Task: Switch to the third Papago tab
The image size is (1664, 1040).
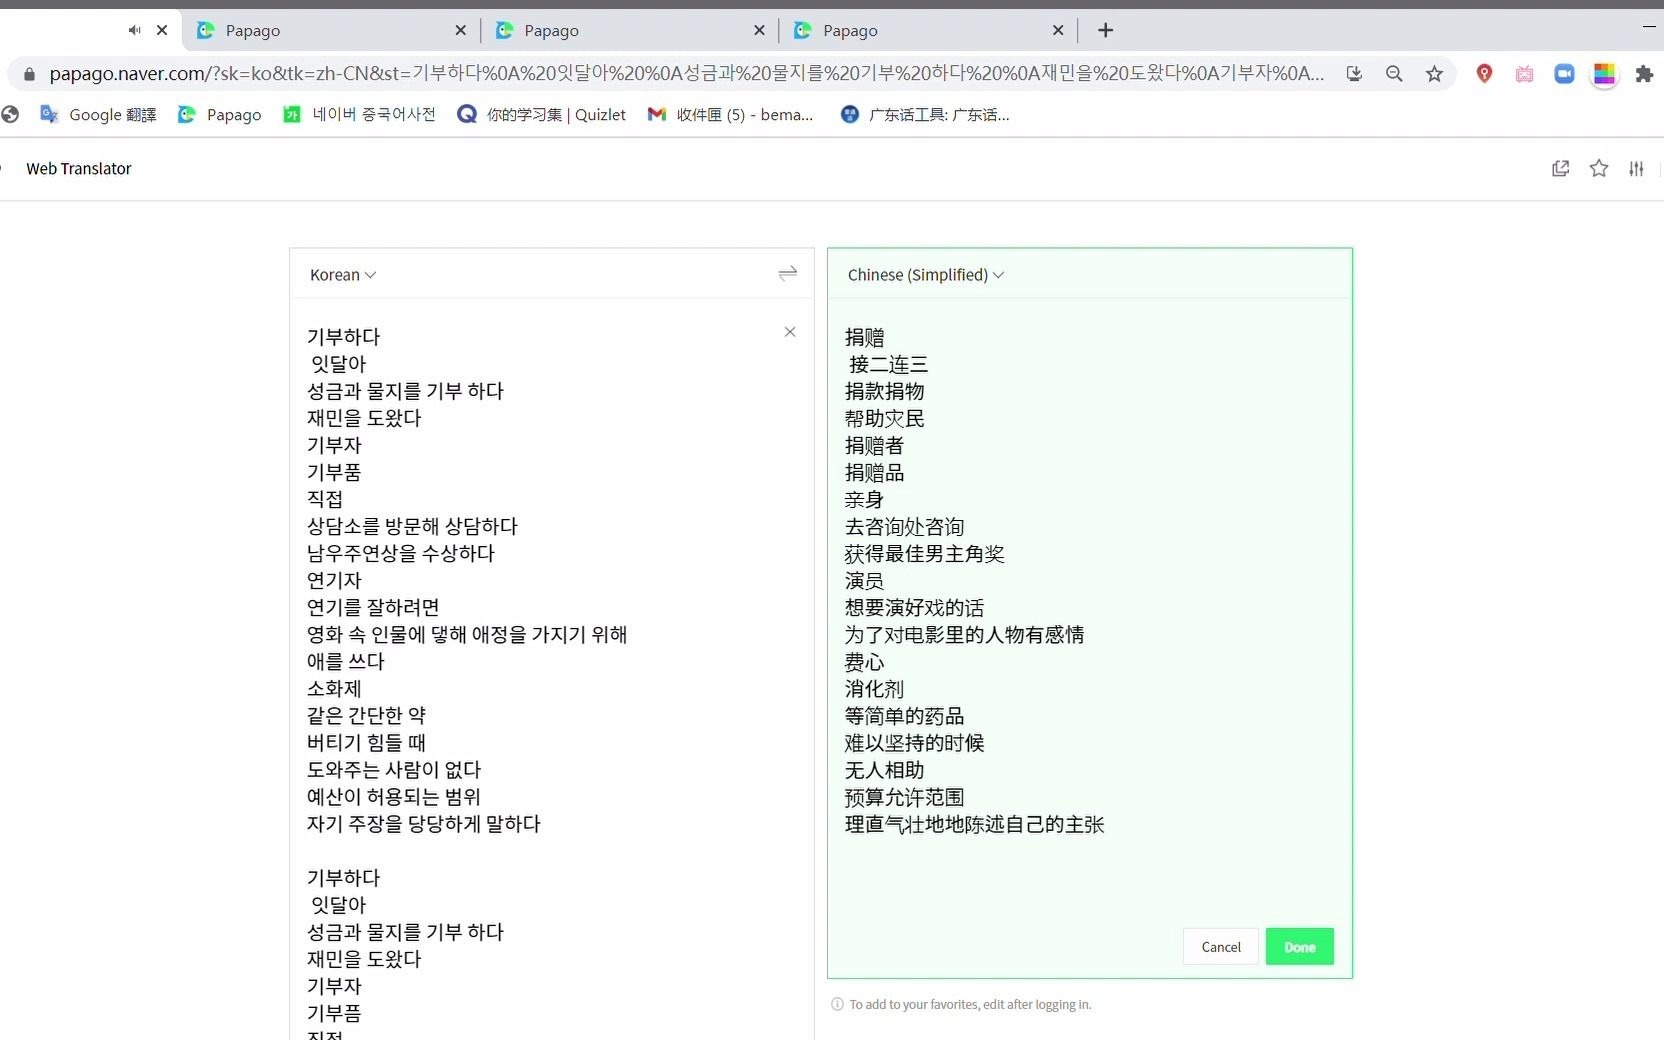Action: 631,30
